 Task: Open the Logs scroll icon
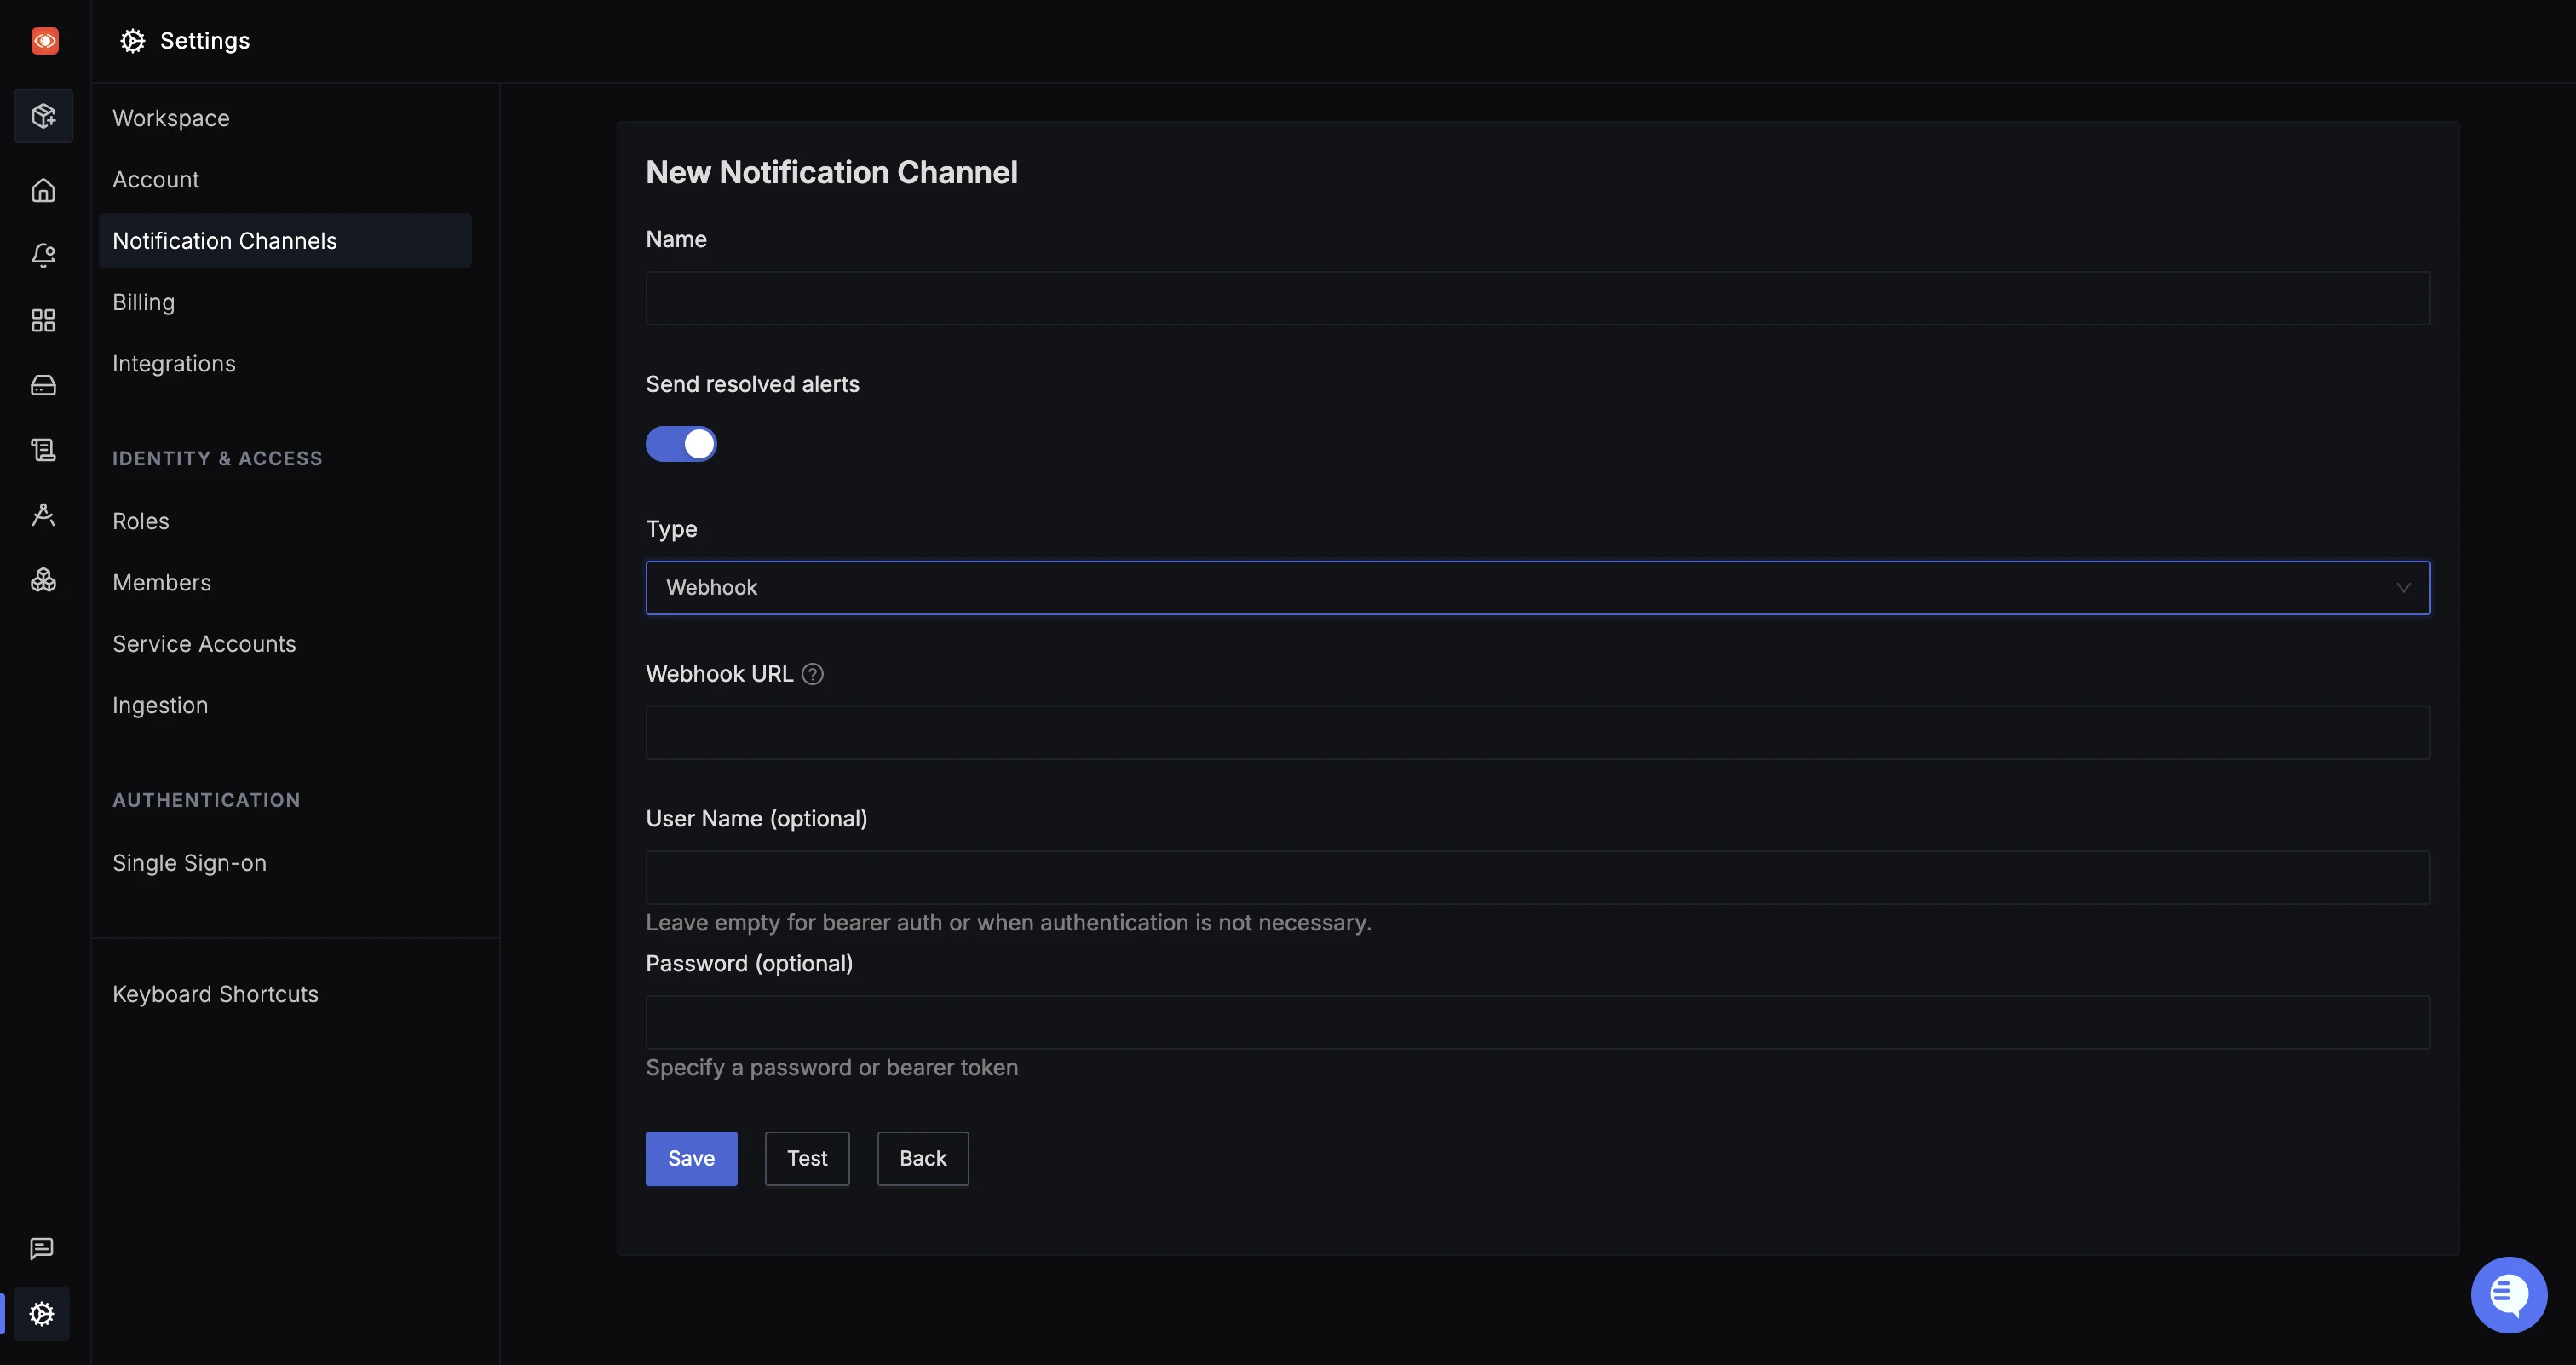43,450
